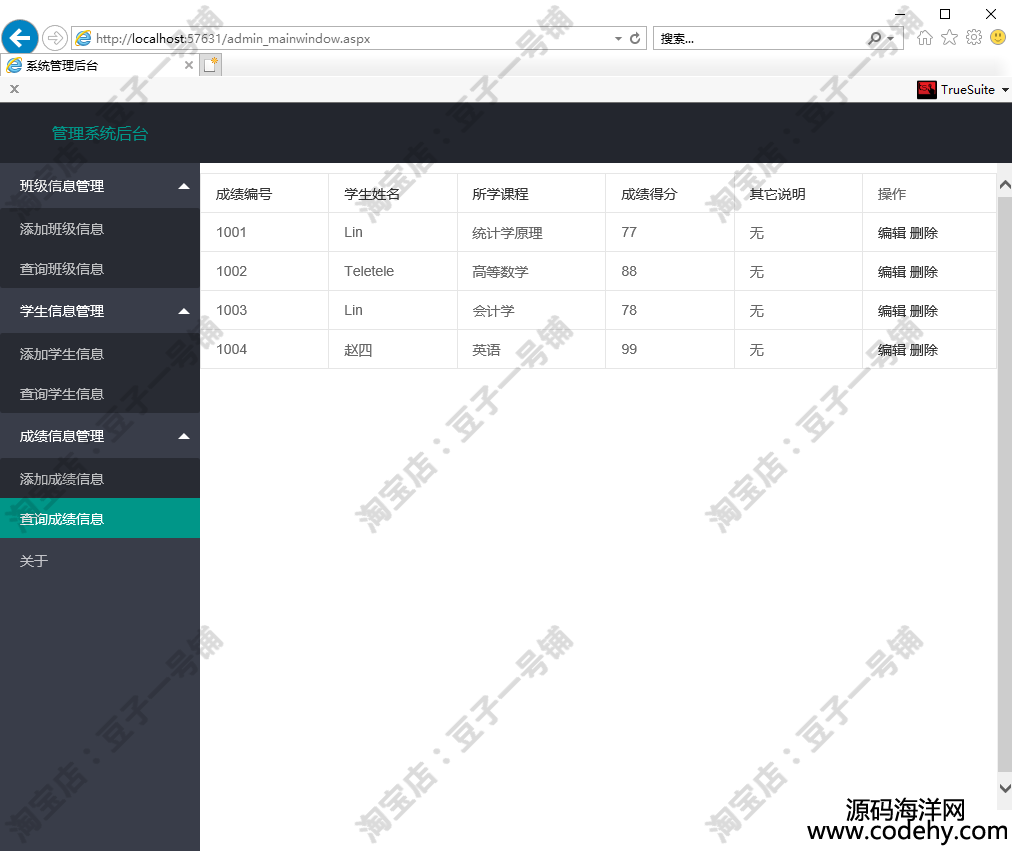Image resolution: width=1012 pixels, height=851 pixels.
Task: Delete grade record 1003
Action: 924,311
